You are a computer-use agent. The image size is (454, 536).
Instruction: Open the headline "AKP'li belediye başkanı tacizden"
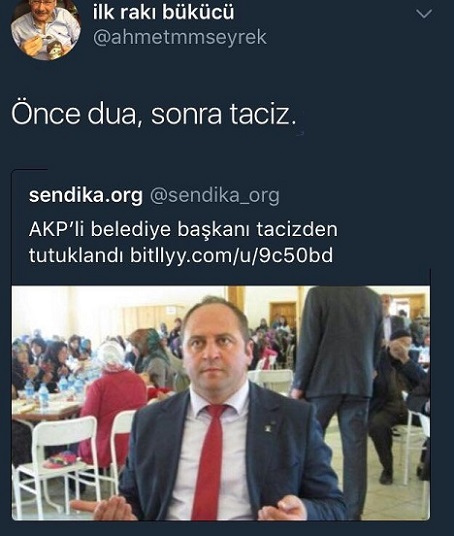tap(183, 229)
